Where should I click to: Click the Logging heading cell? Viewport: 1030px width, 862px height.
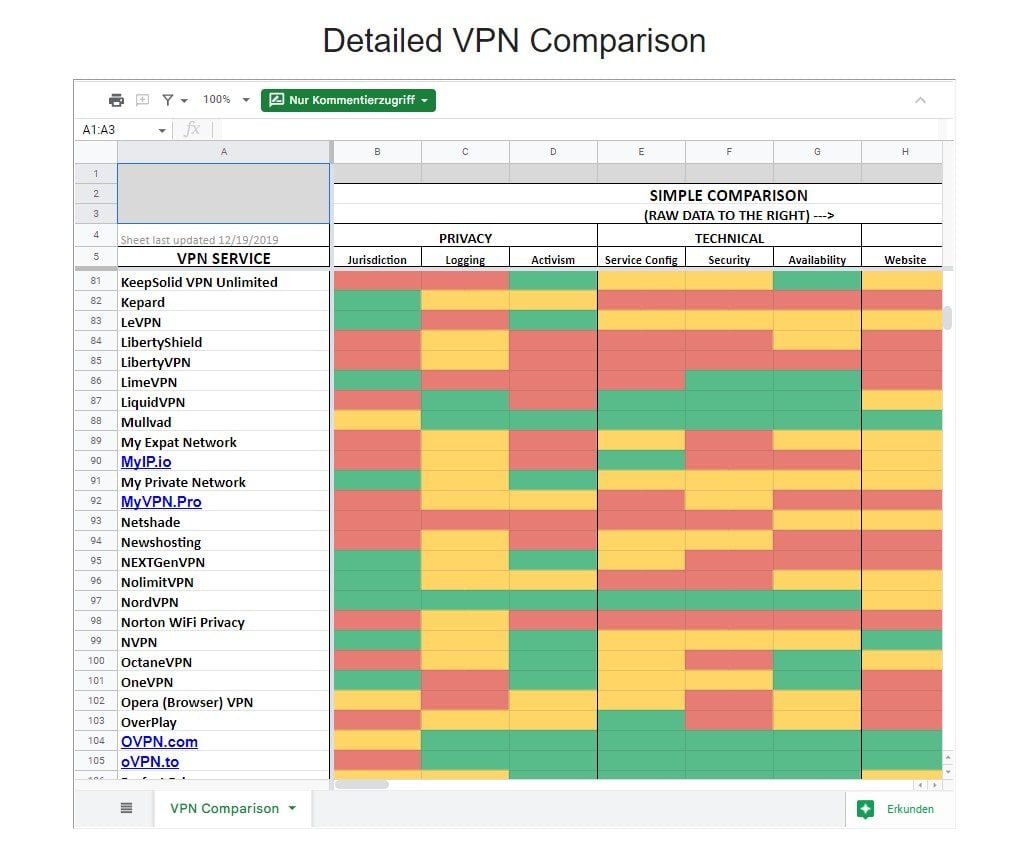[465, 260]
